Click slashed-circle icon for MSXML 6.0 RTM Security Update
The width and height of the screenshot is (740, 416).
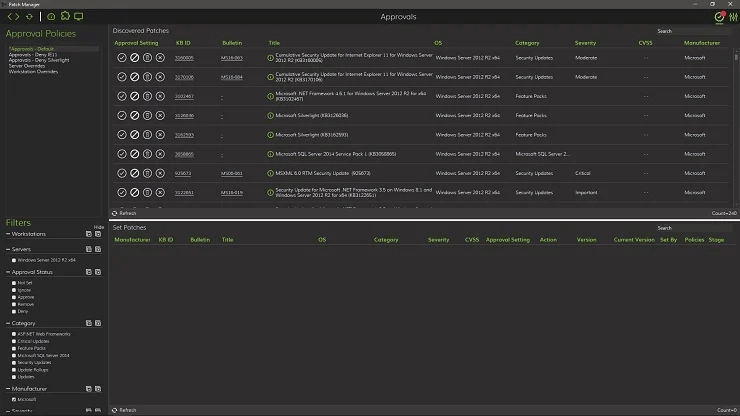[135, 173]
